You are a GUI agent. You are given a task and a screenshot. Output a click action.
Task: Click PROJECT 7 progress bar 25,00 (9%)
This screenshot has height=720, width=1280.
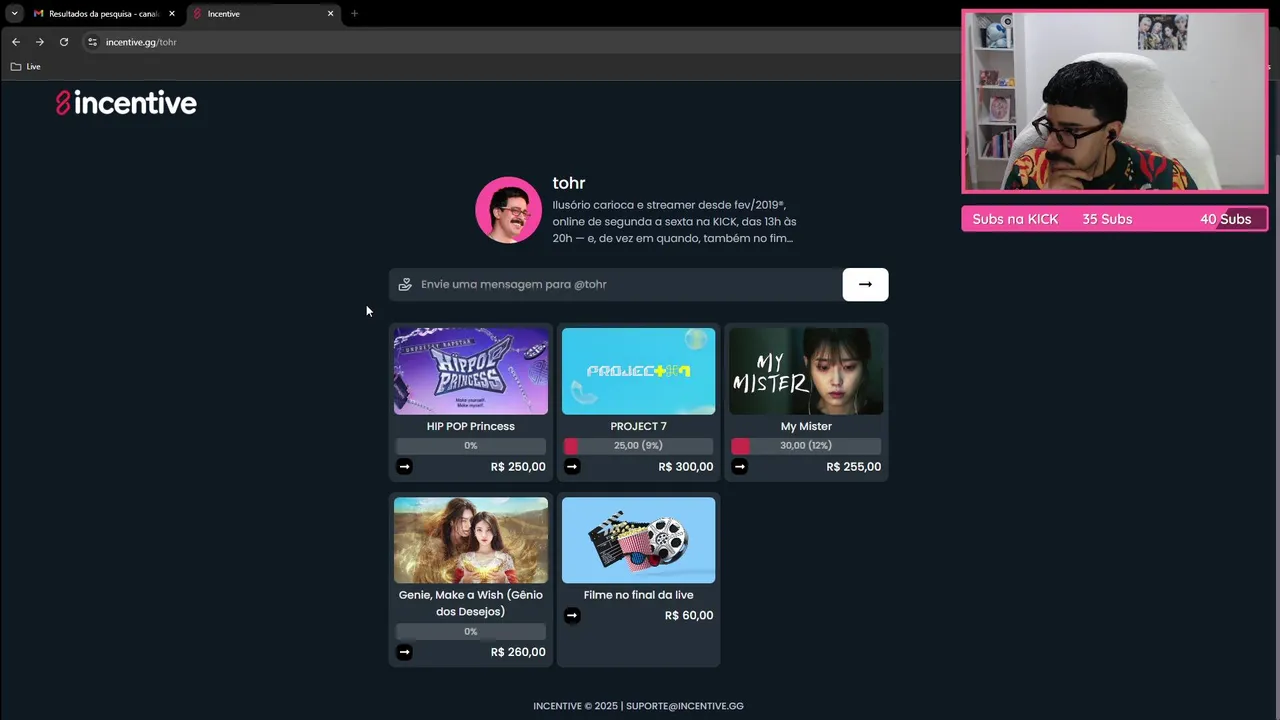(x=638, y=446)
